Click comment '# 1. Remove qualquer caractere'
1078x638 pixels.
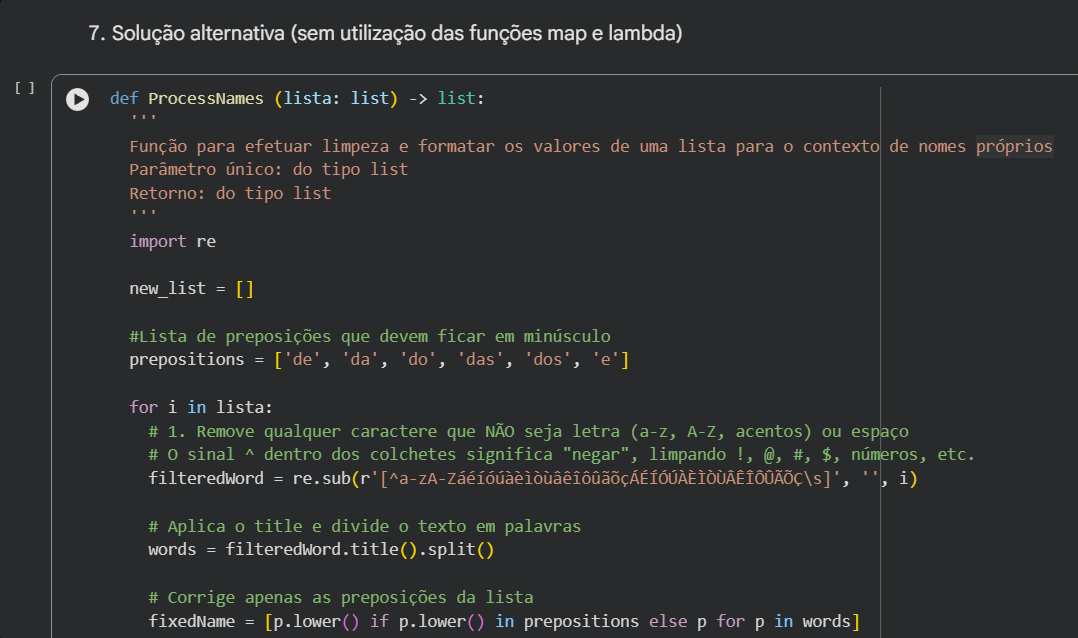click(x=529, y=432)
